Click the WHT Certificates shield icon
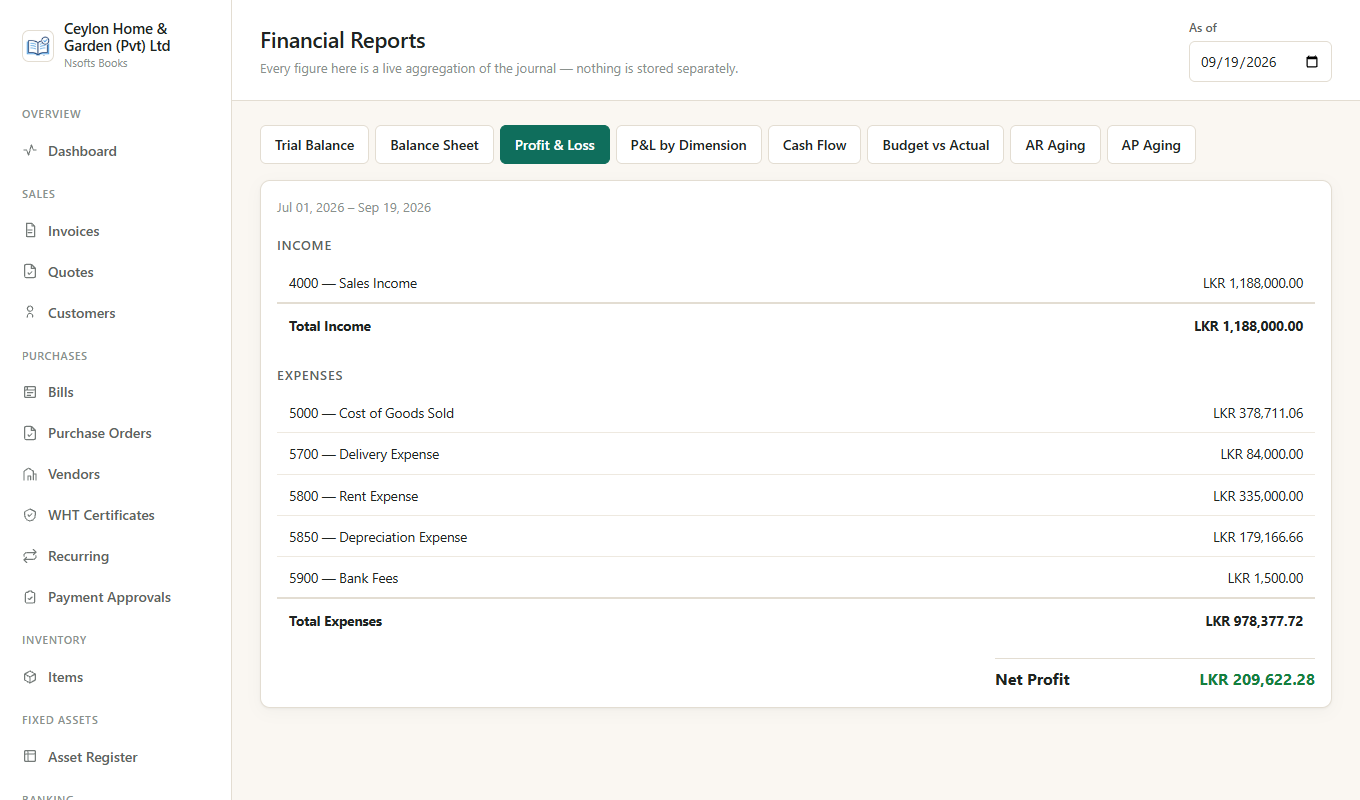 [30, 515]
